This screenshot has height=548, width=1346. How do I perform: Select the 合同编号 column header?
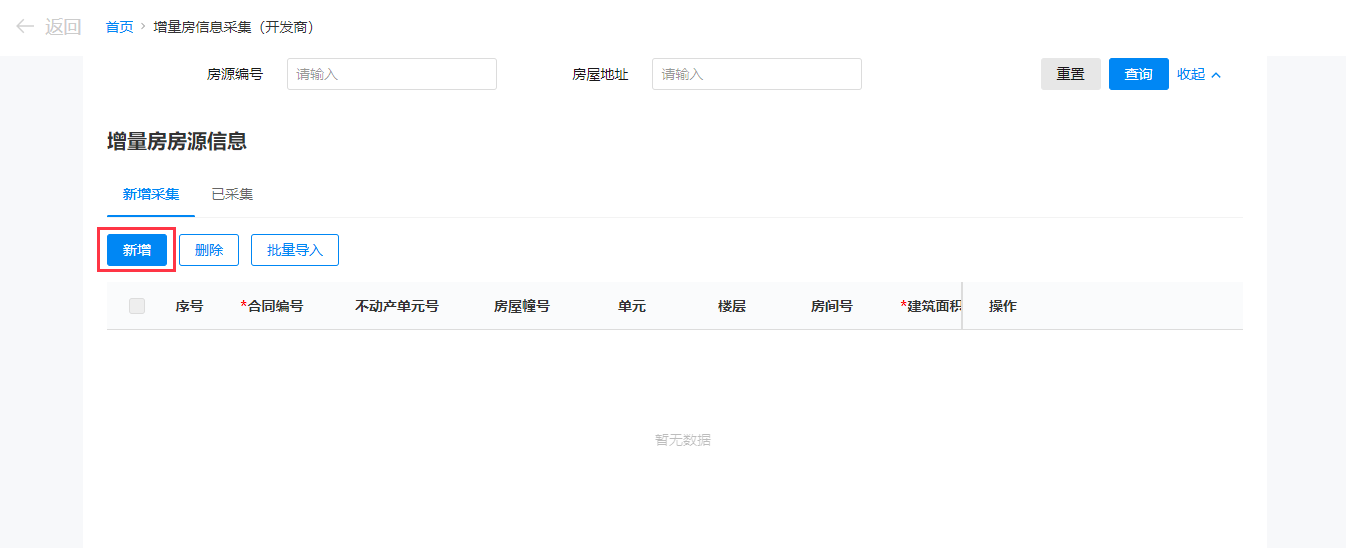275,306
